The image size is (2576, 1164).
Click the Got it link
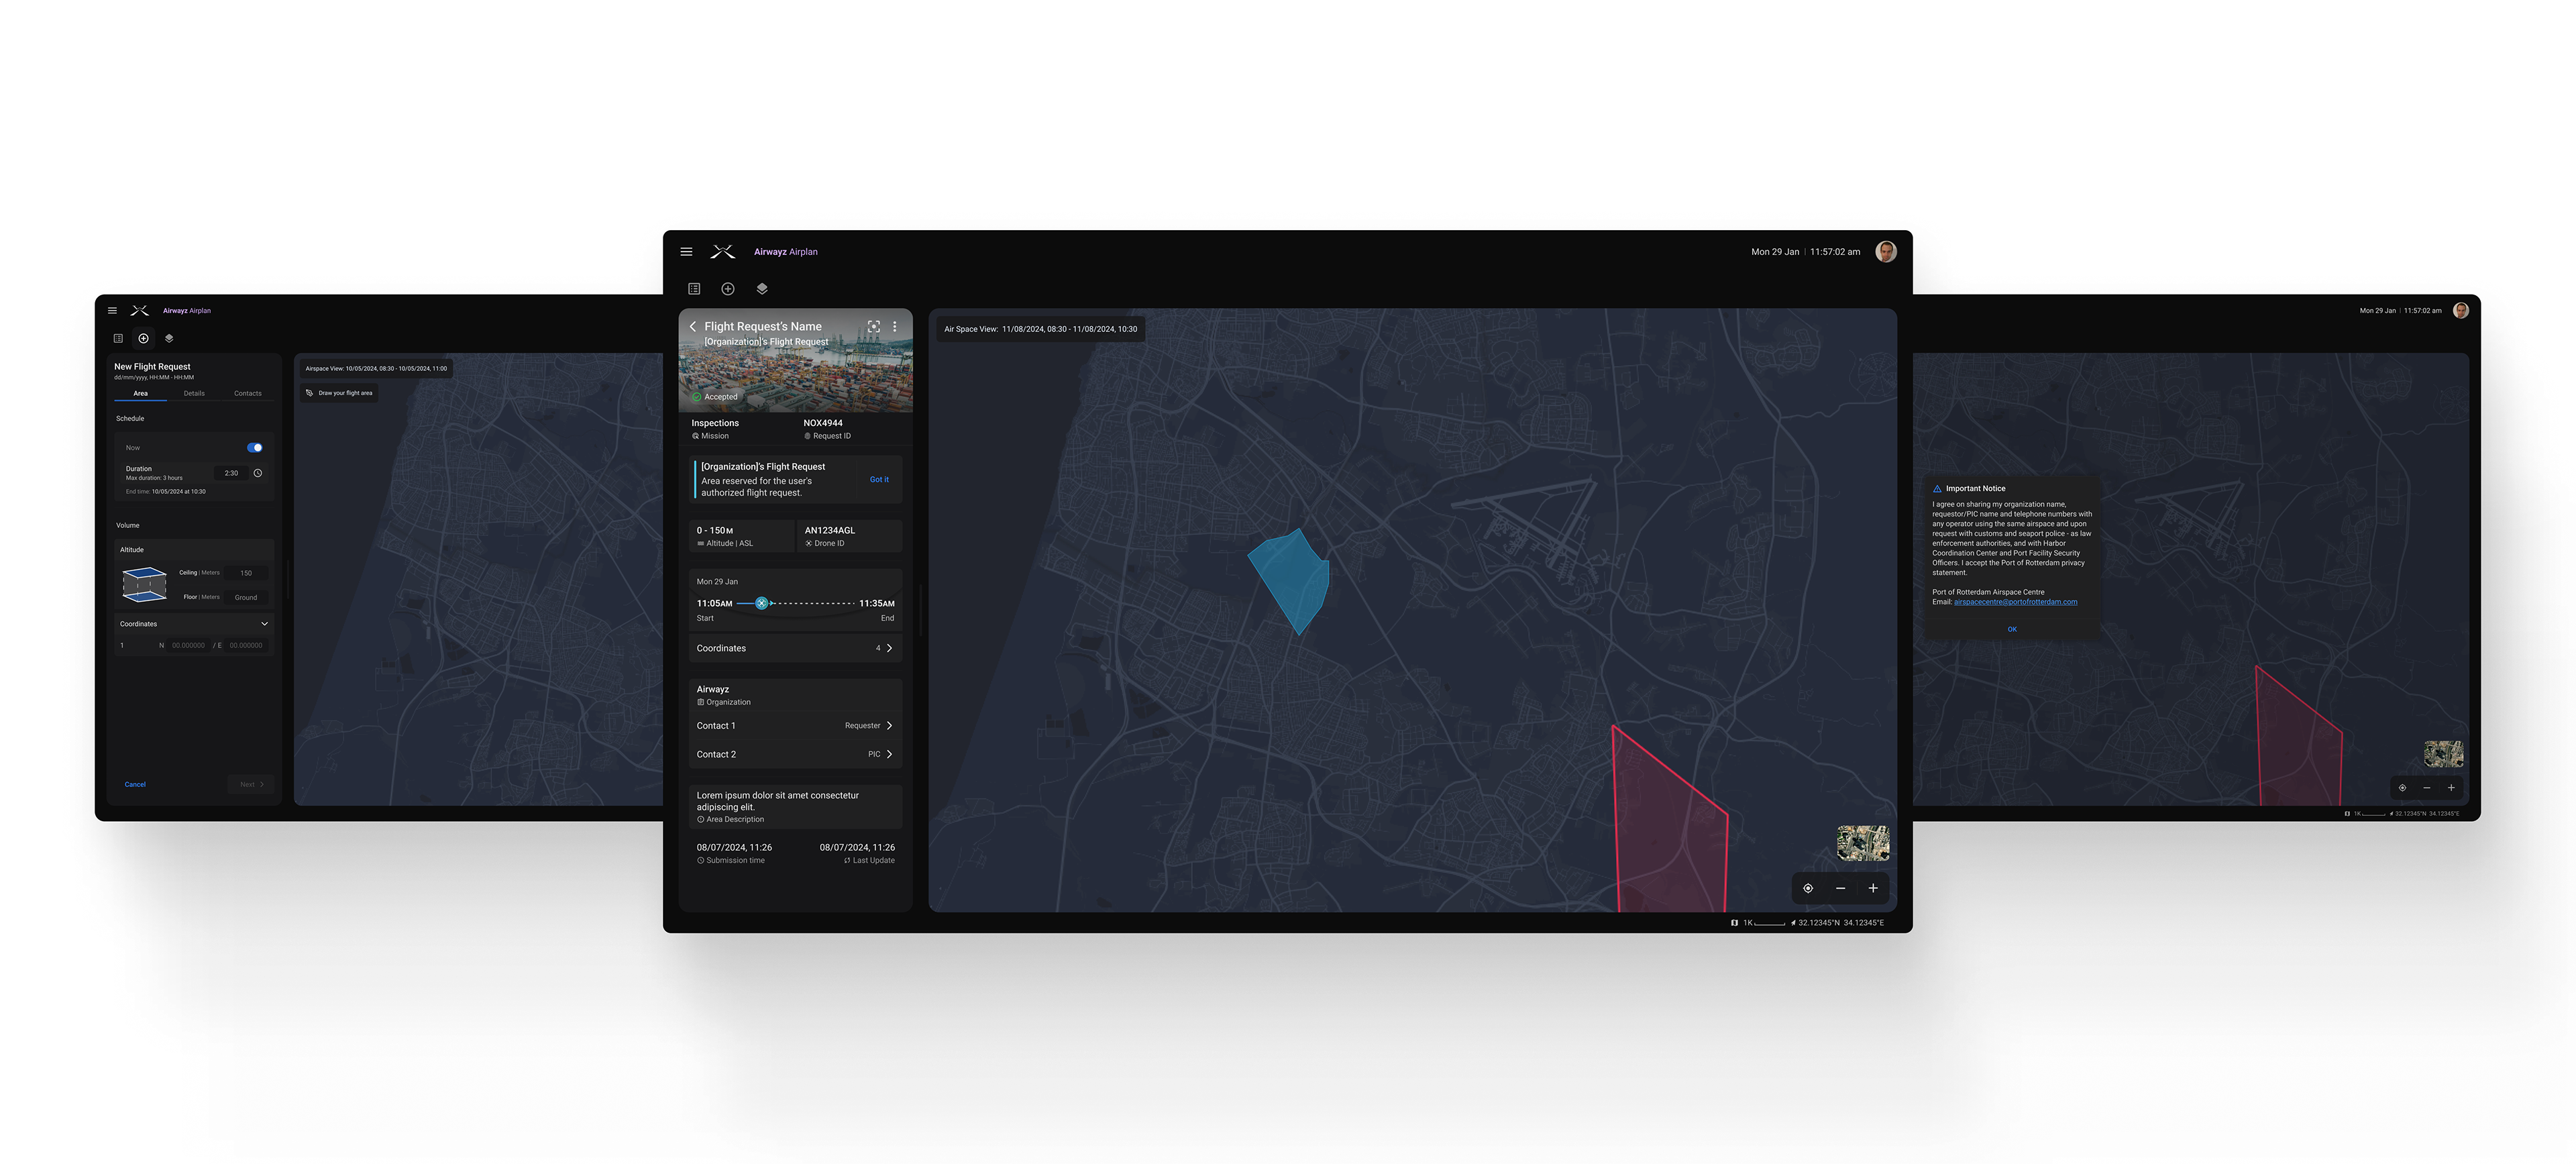tap(879, 480)
